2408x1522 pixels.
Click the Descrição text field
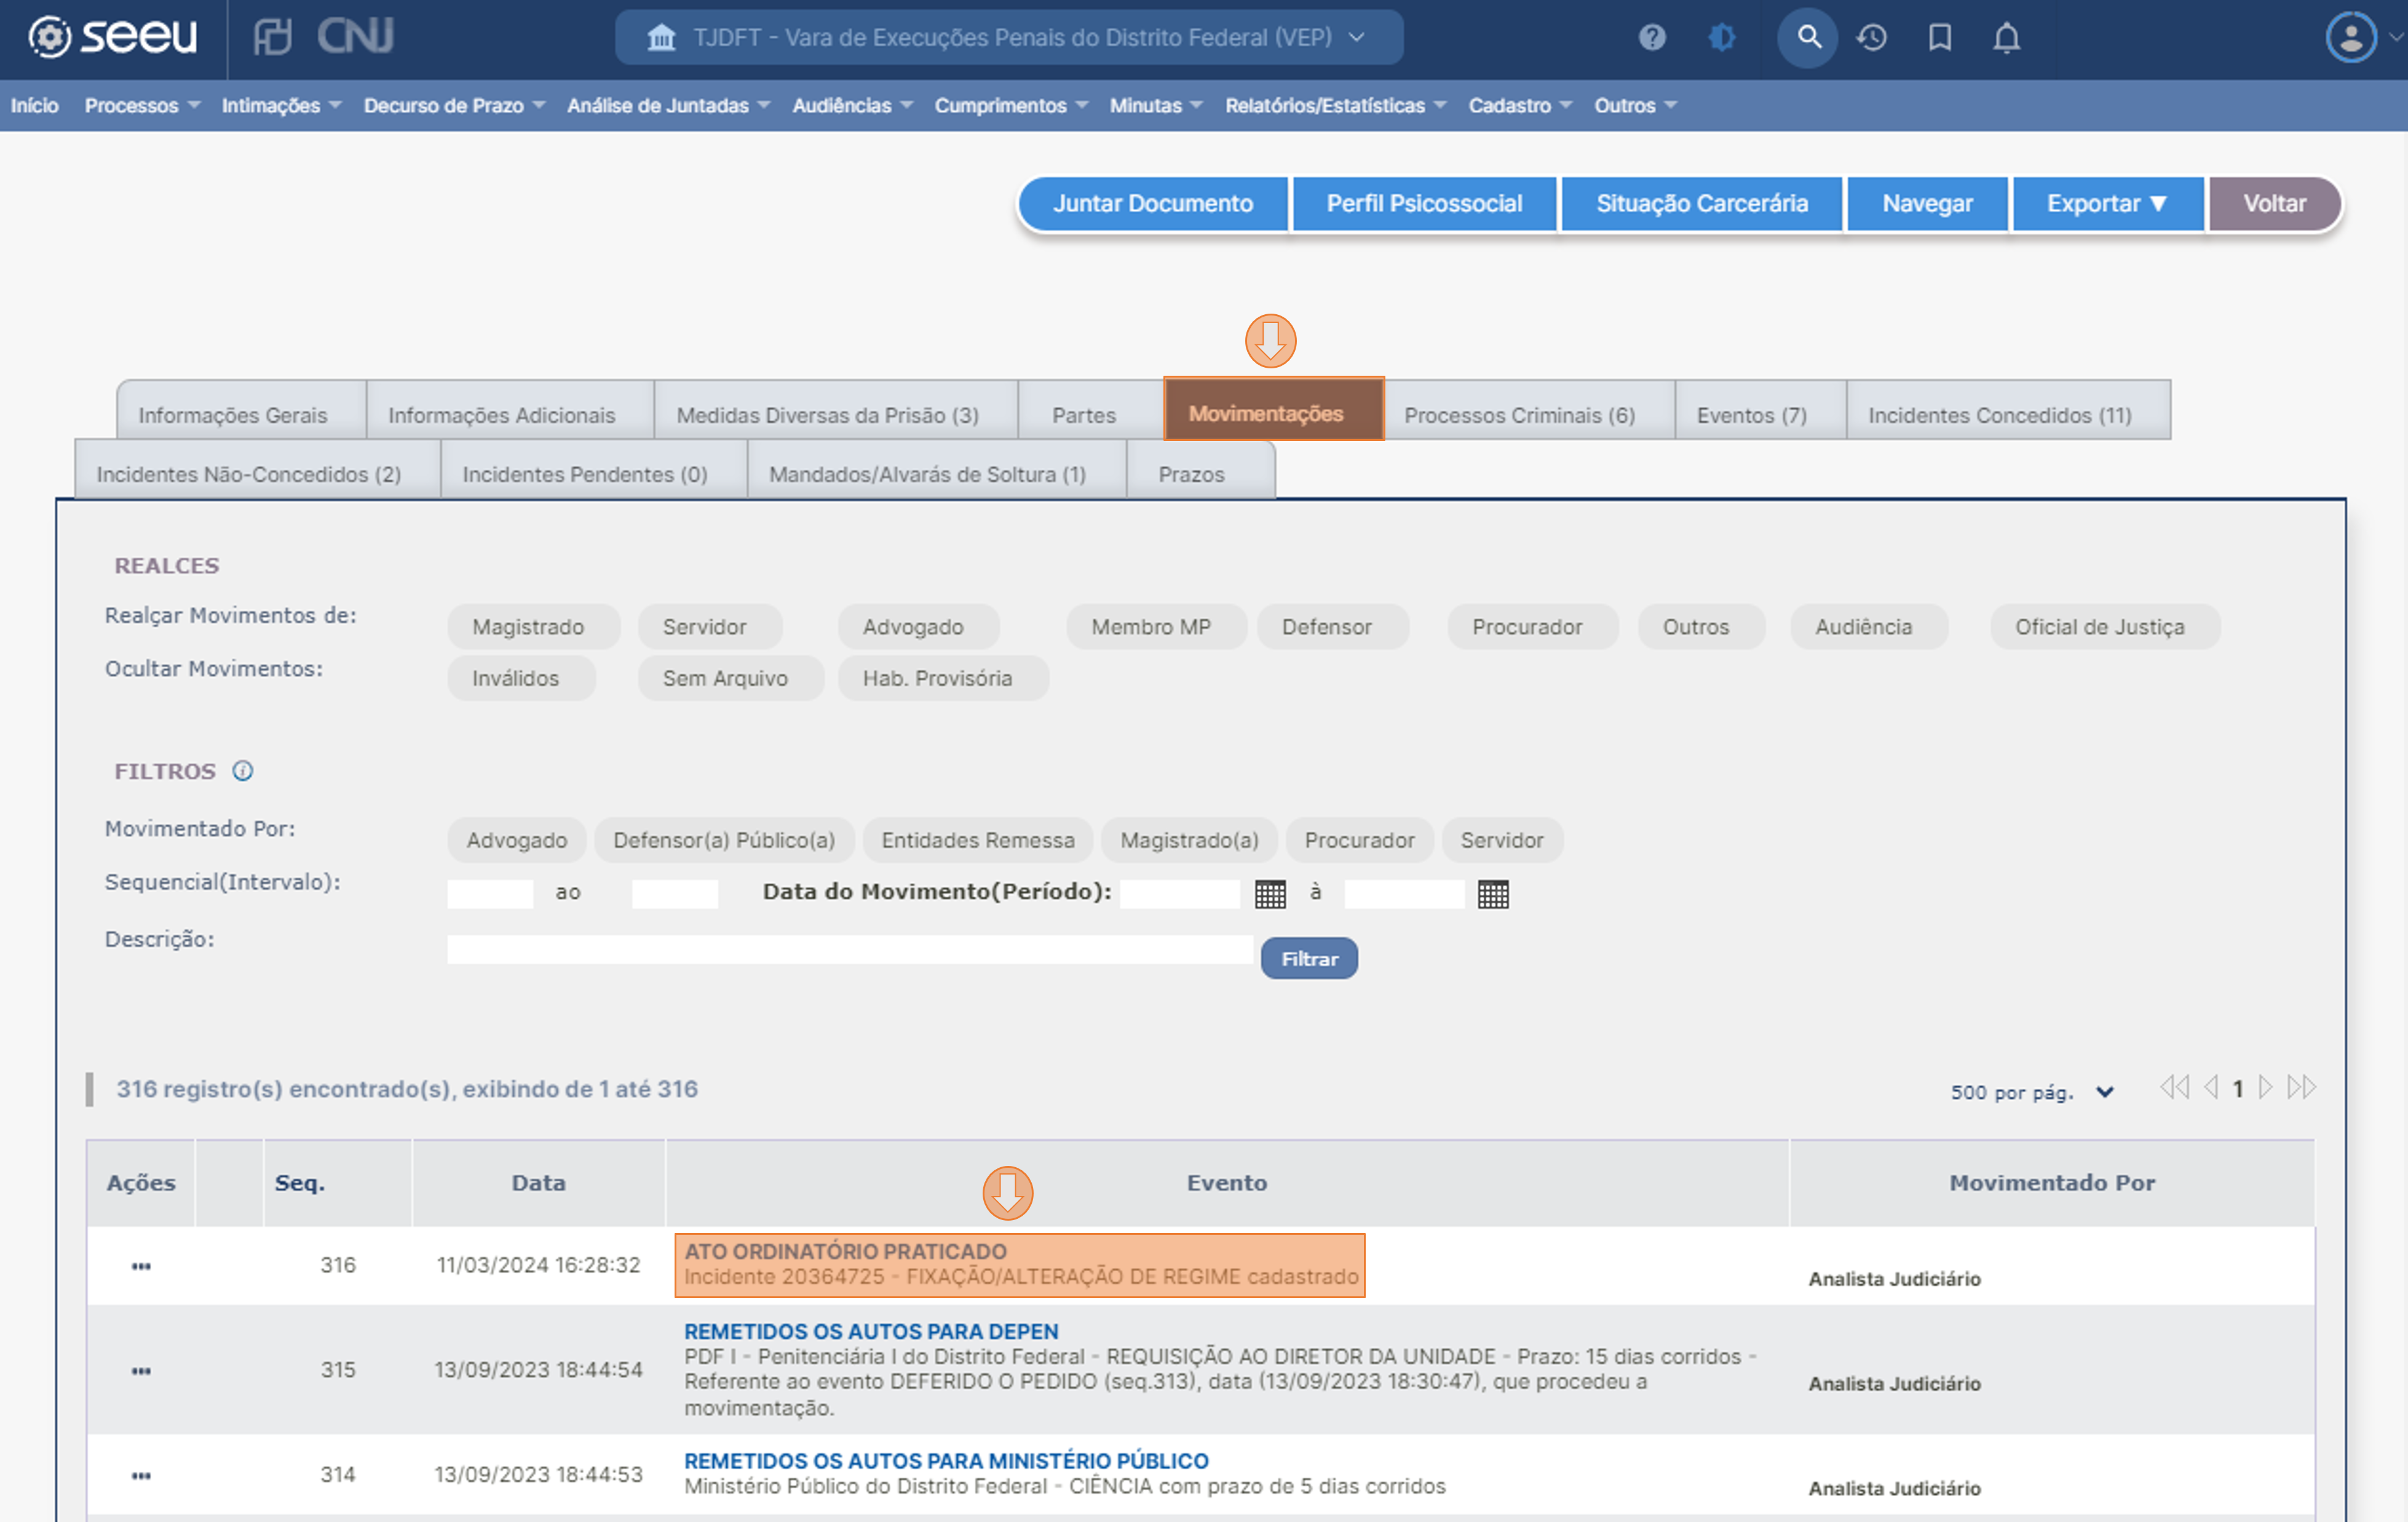click(x=849, y=950)
